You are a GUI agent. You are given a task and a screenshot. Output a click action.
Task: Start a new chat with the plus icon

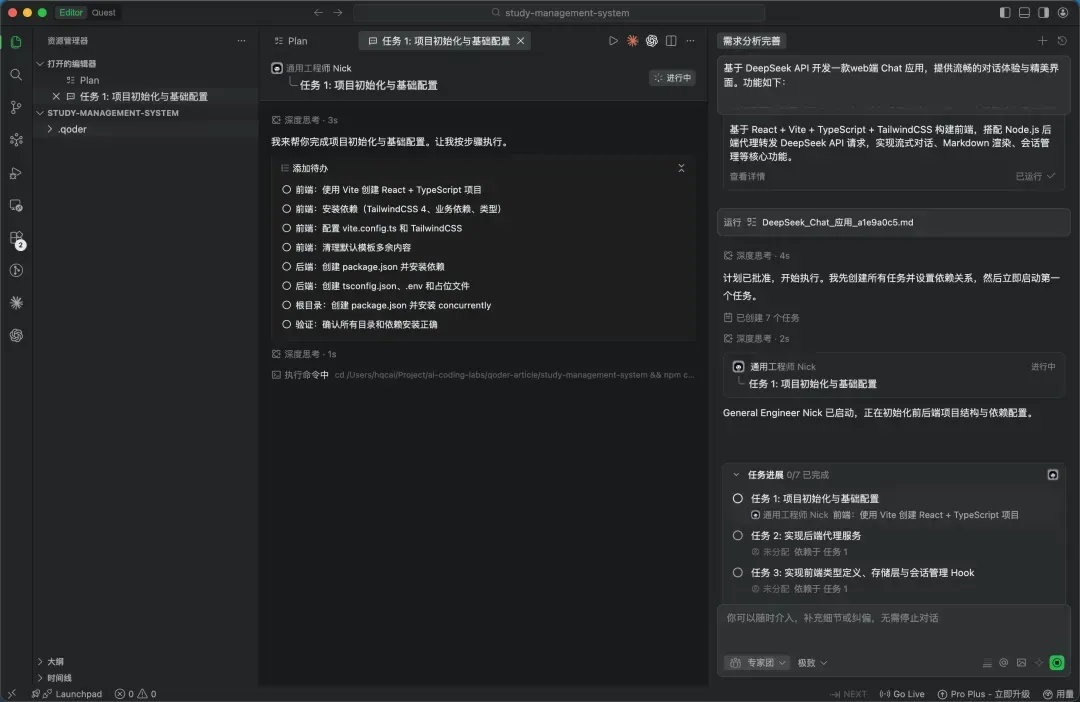(x=1042, y=41)
